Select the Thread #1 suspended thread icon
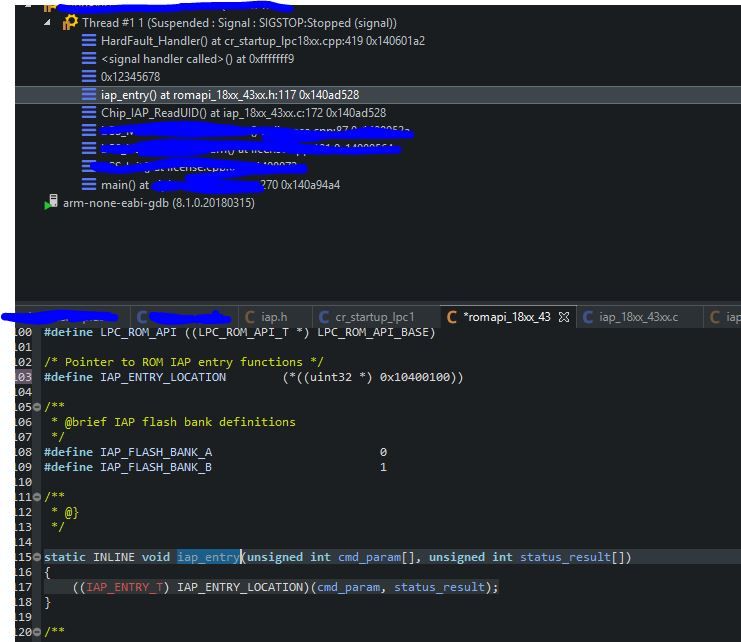741x642 pixels. pyautogui.click(x=70, y=22)
